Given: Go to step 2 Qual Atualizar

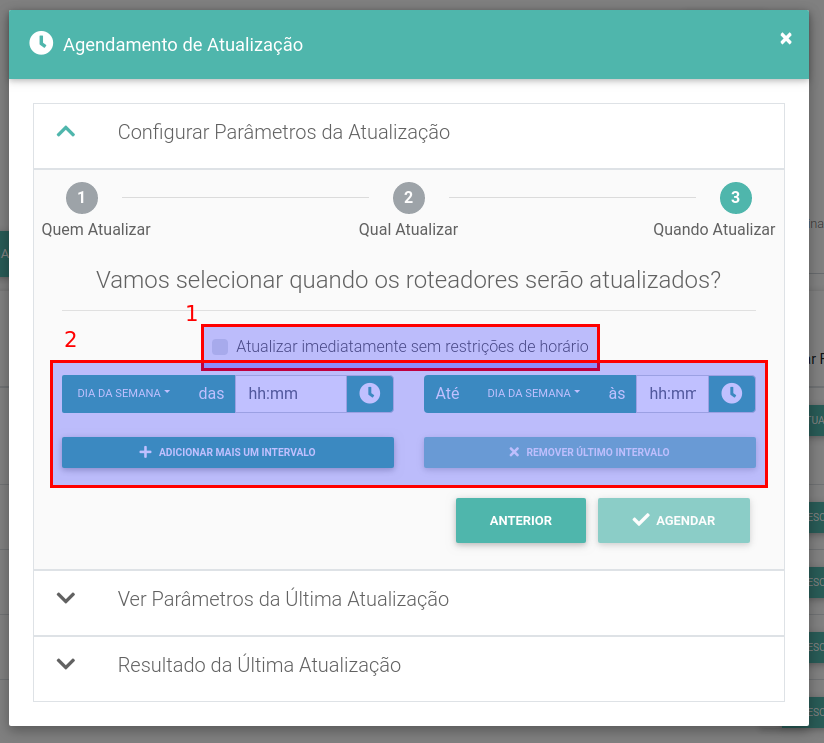Looking at the screenshot, I should [408, 198].
